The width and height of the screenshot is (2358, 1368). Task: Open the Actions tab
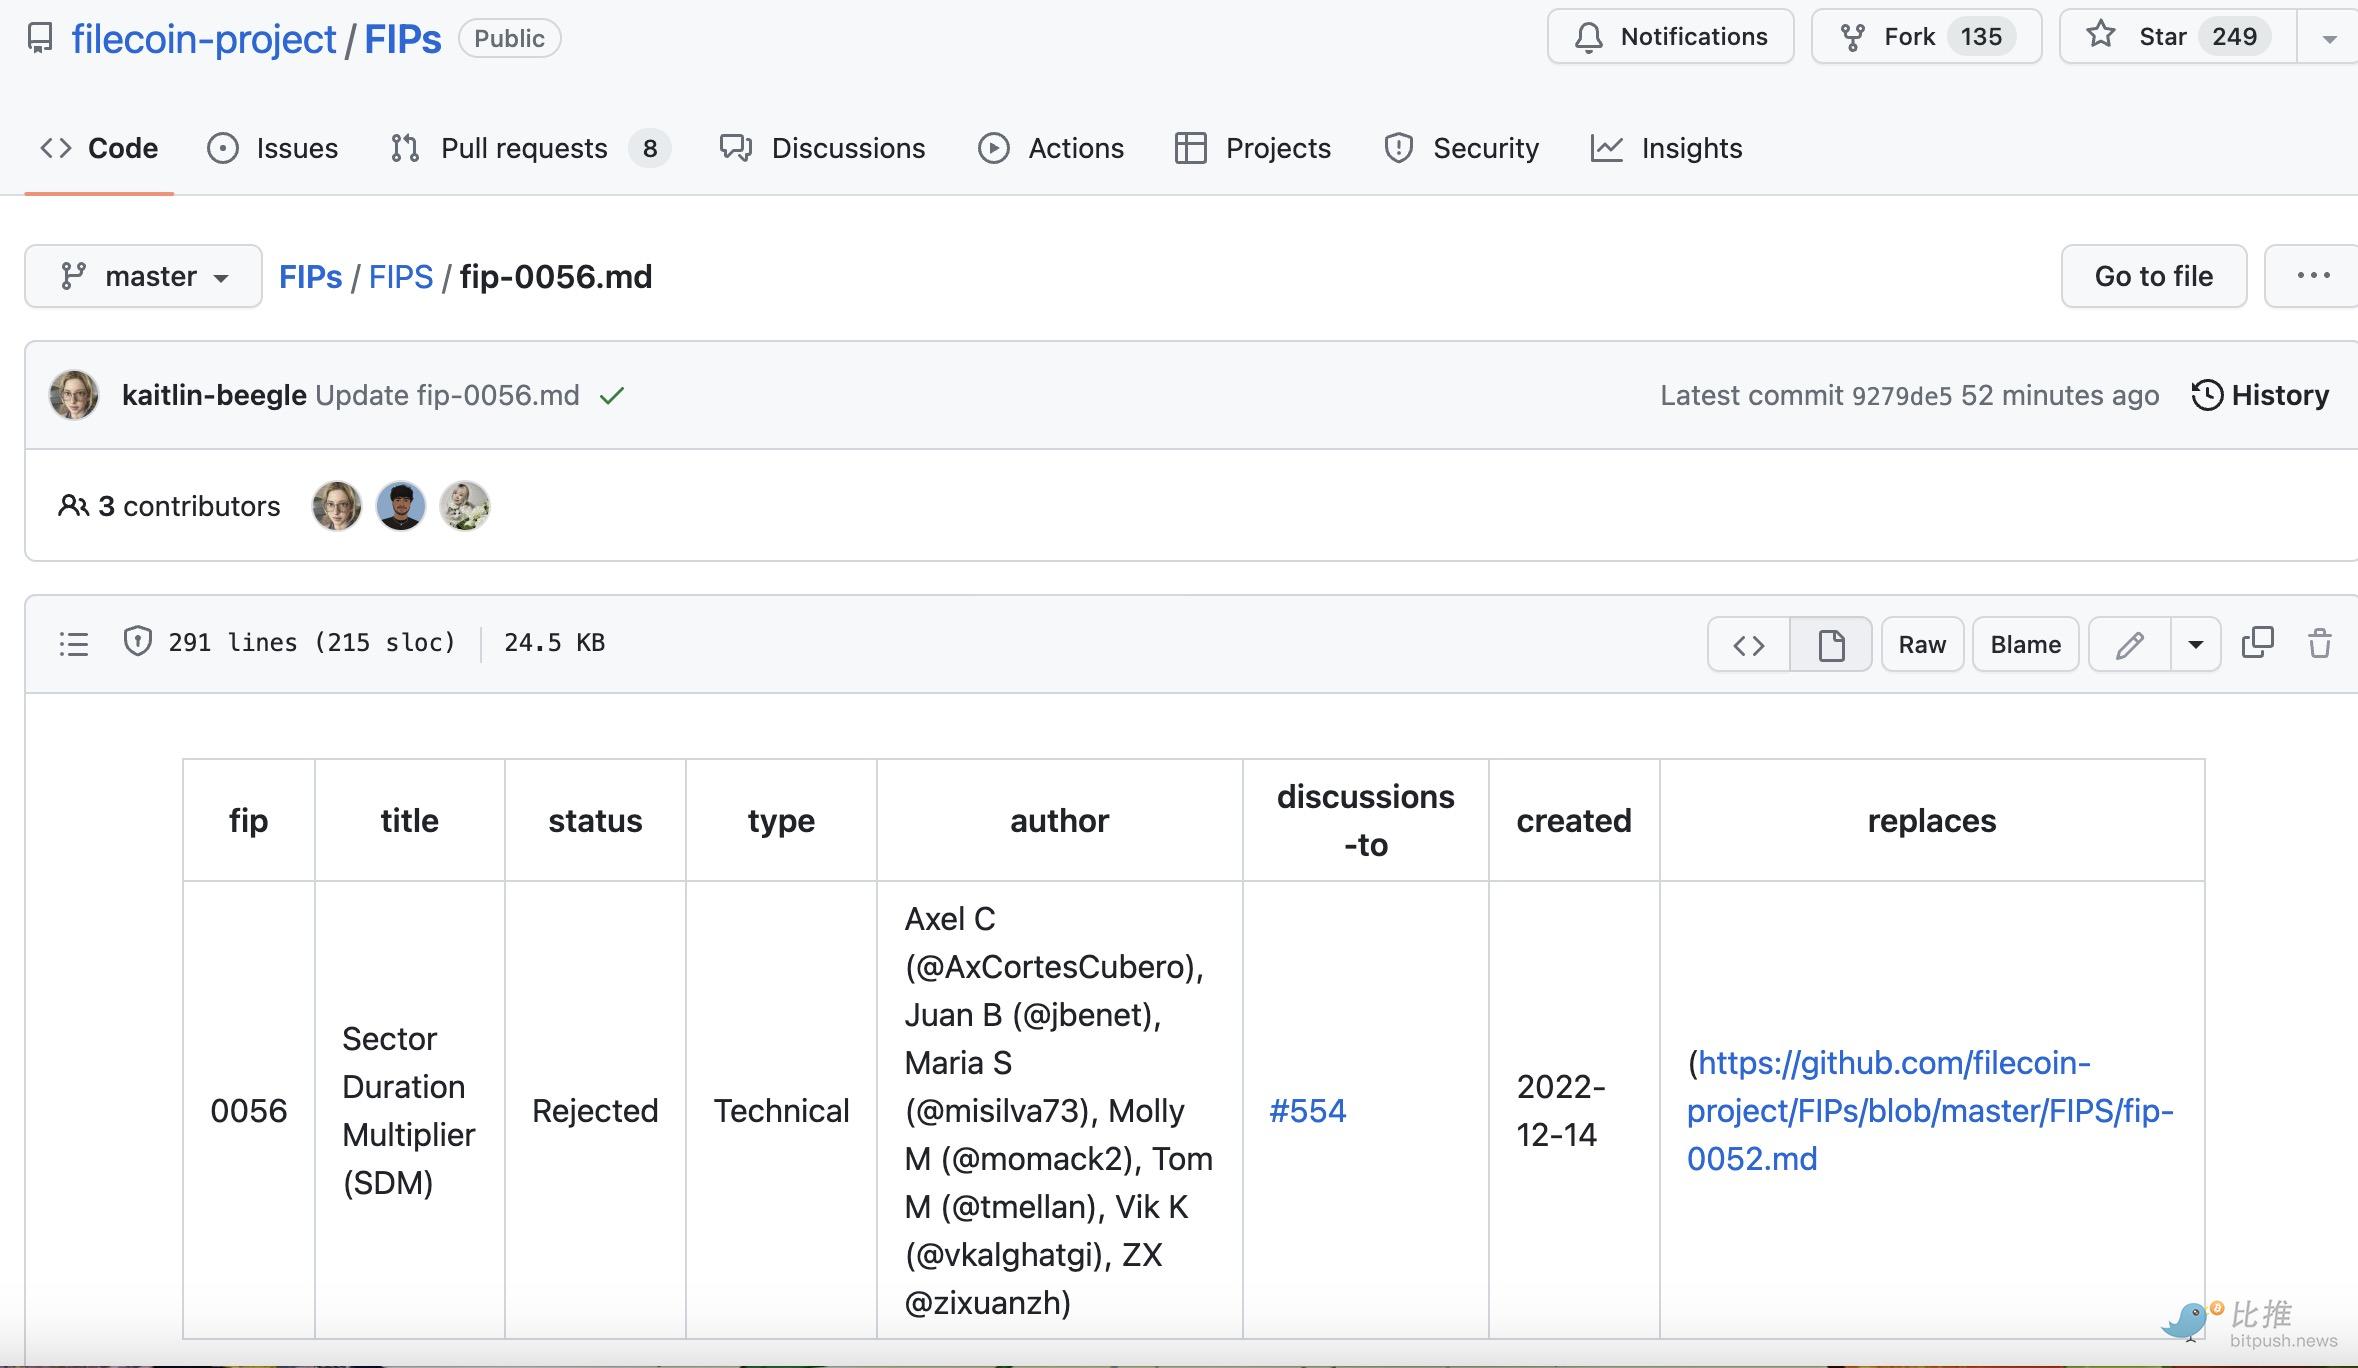[1051, 148]
